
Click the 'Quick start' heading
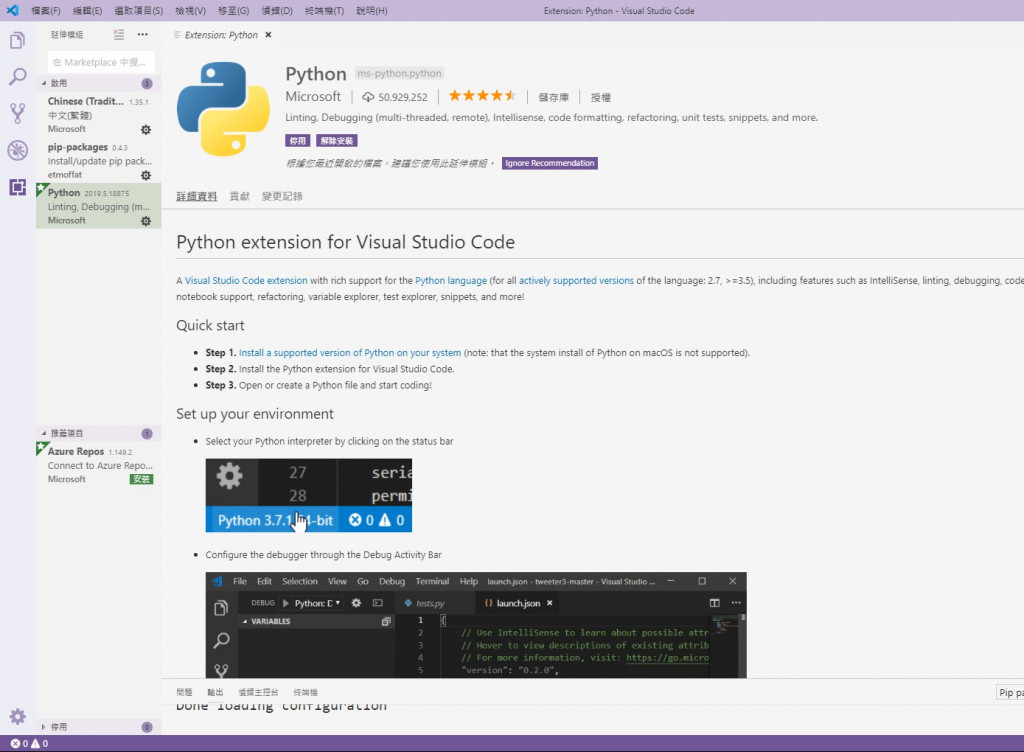point(210,325)
